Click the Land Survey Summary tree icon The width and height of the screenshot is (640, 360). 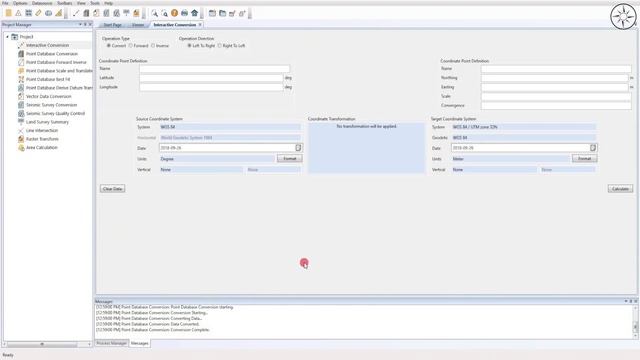[21, 122]
